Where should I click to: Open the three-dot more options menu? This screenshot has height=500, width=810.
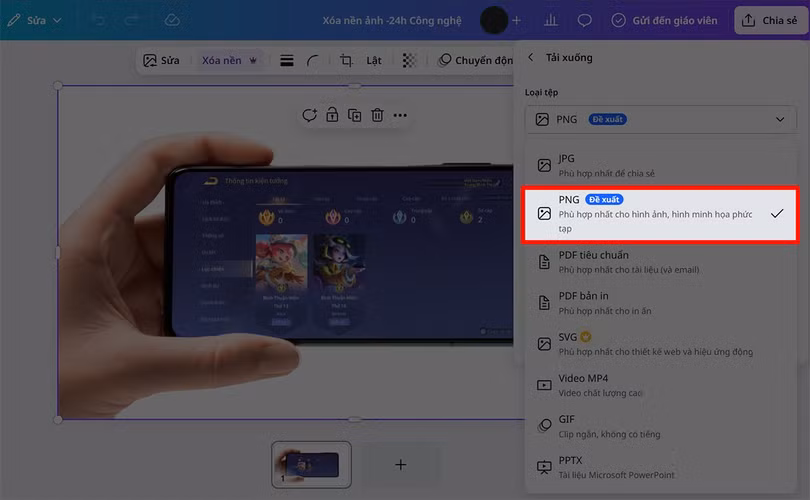point(400,115)
